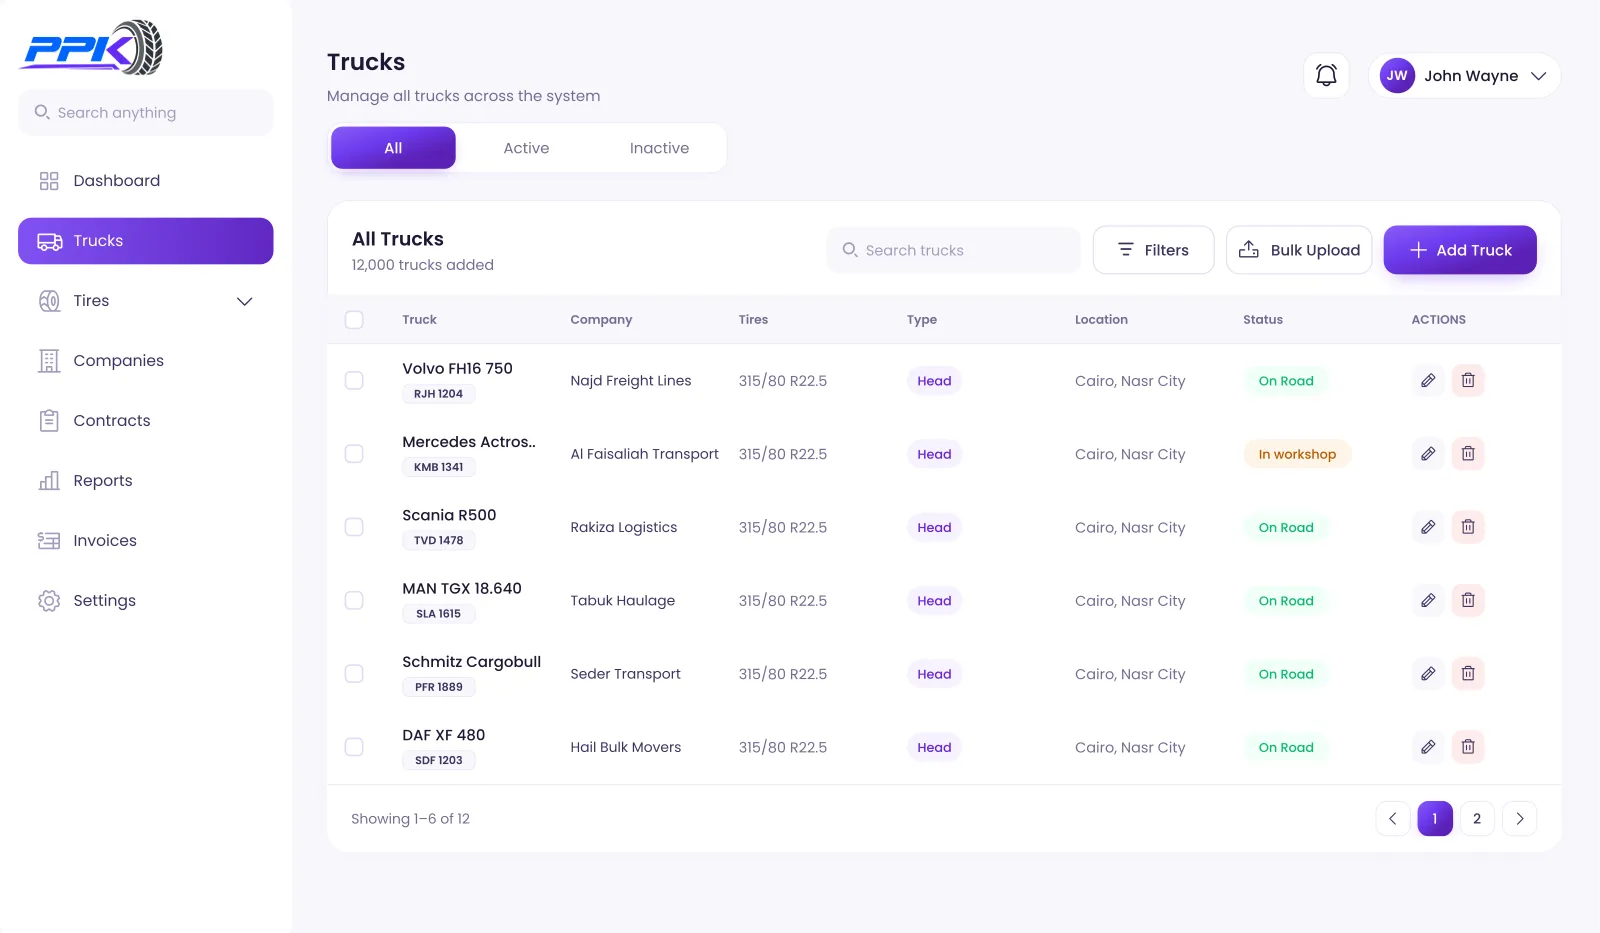Edit the MAN TGX 18.640 truck
Image resolution: width=1600 pixels, height=933 pixels.
tap(1428, 601)
